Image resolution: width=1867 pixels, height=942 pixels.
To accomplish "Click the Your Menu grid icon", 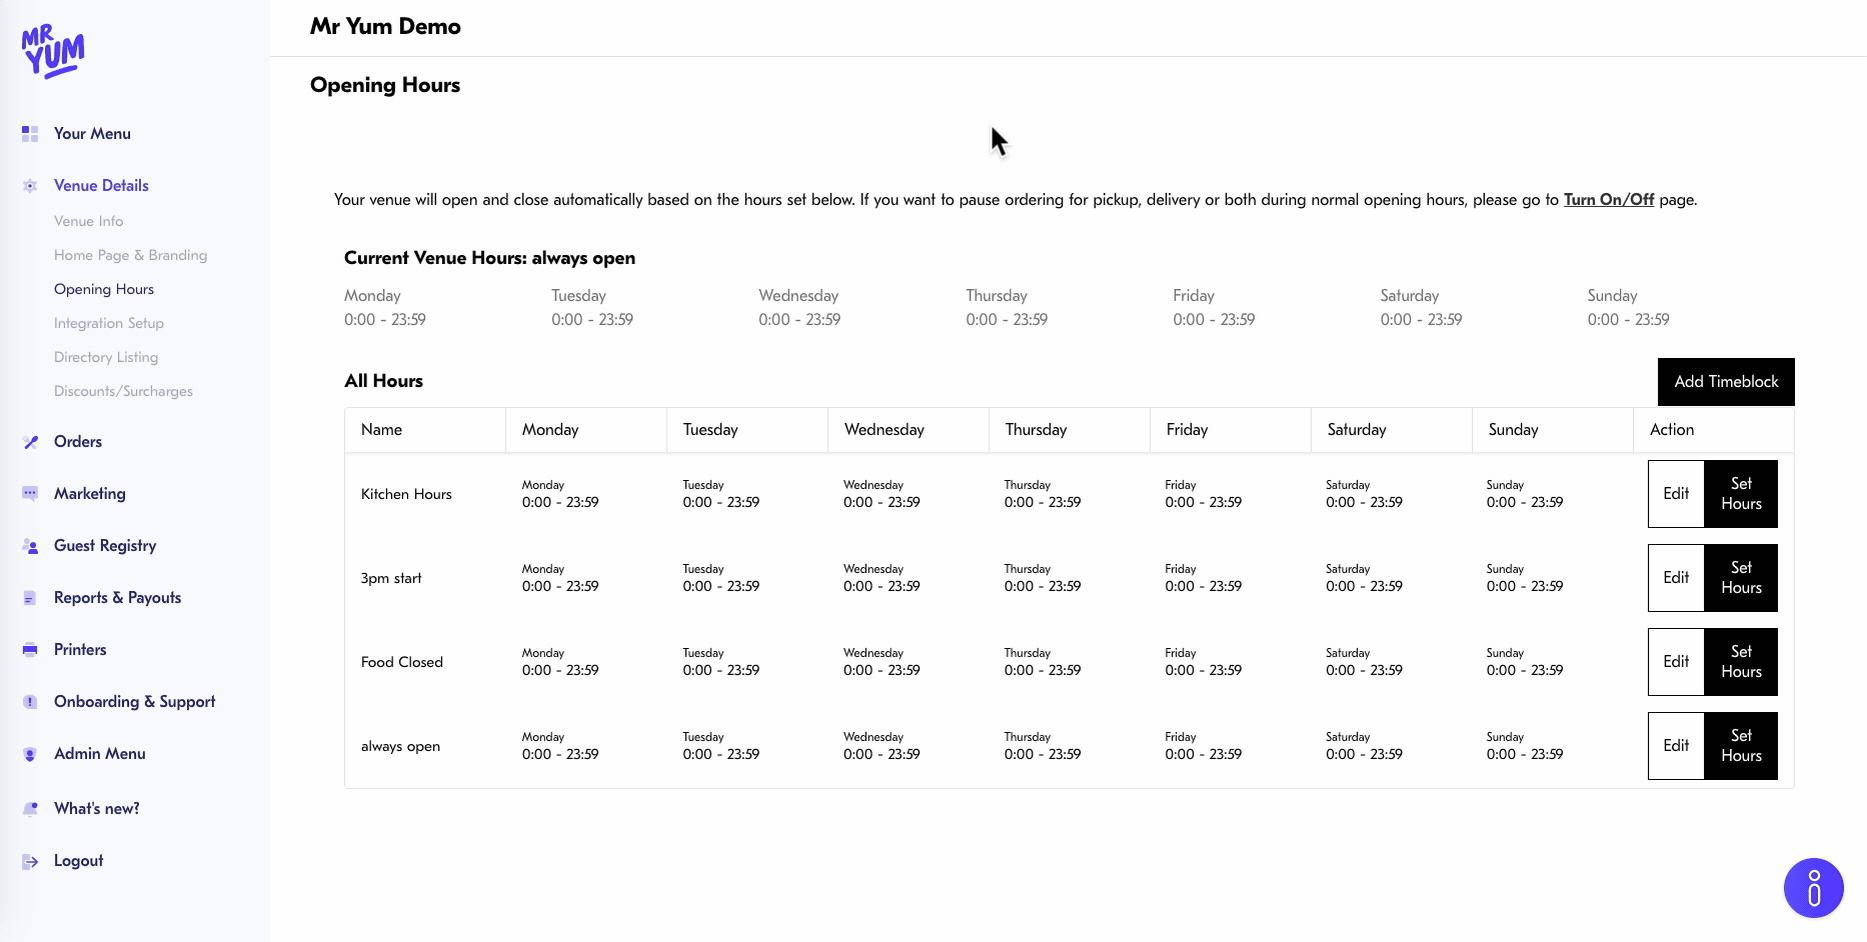I will point(30,134).
